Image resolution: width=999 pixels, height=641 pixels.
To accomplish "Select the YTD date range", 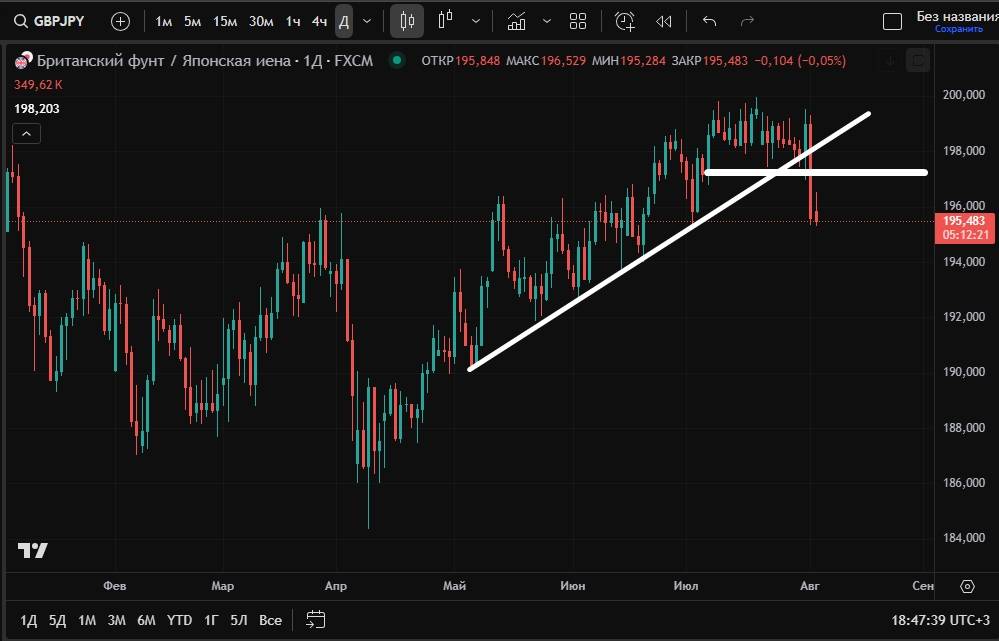I will point(179,620).
